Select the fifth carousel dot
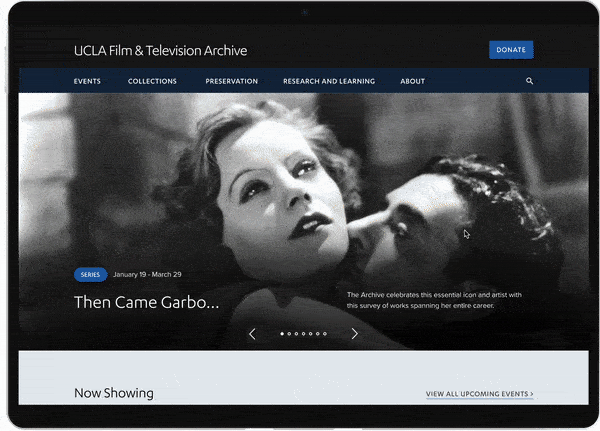Screen dimensions: 600x431 point(310,334)
